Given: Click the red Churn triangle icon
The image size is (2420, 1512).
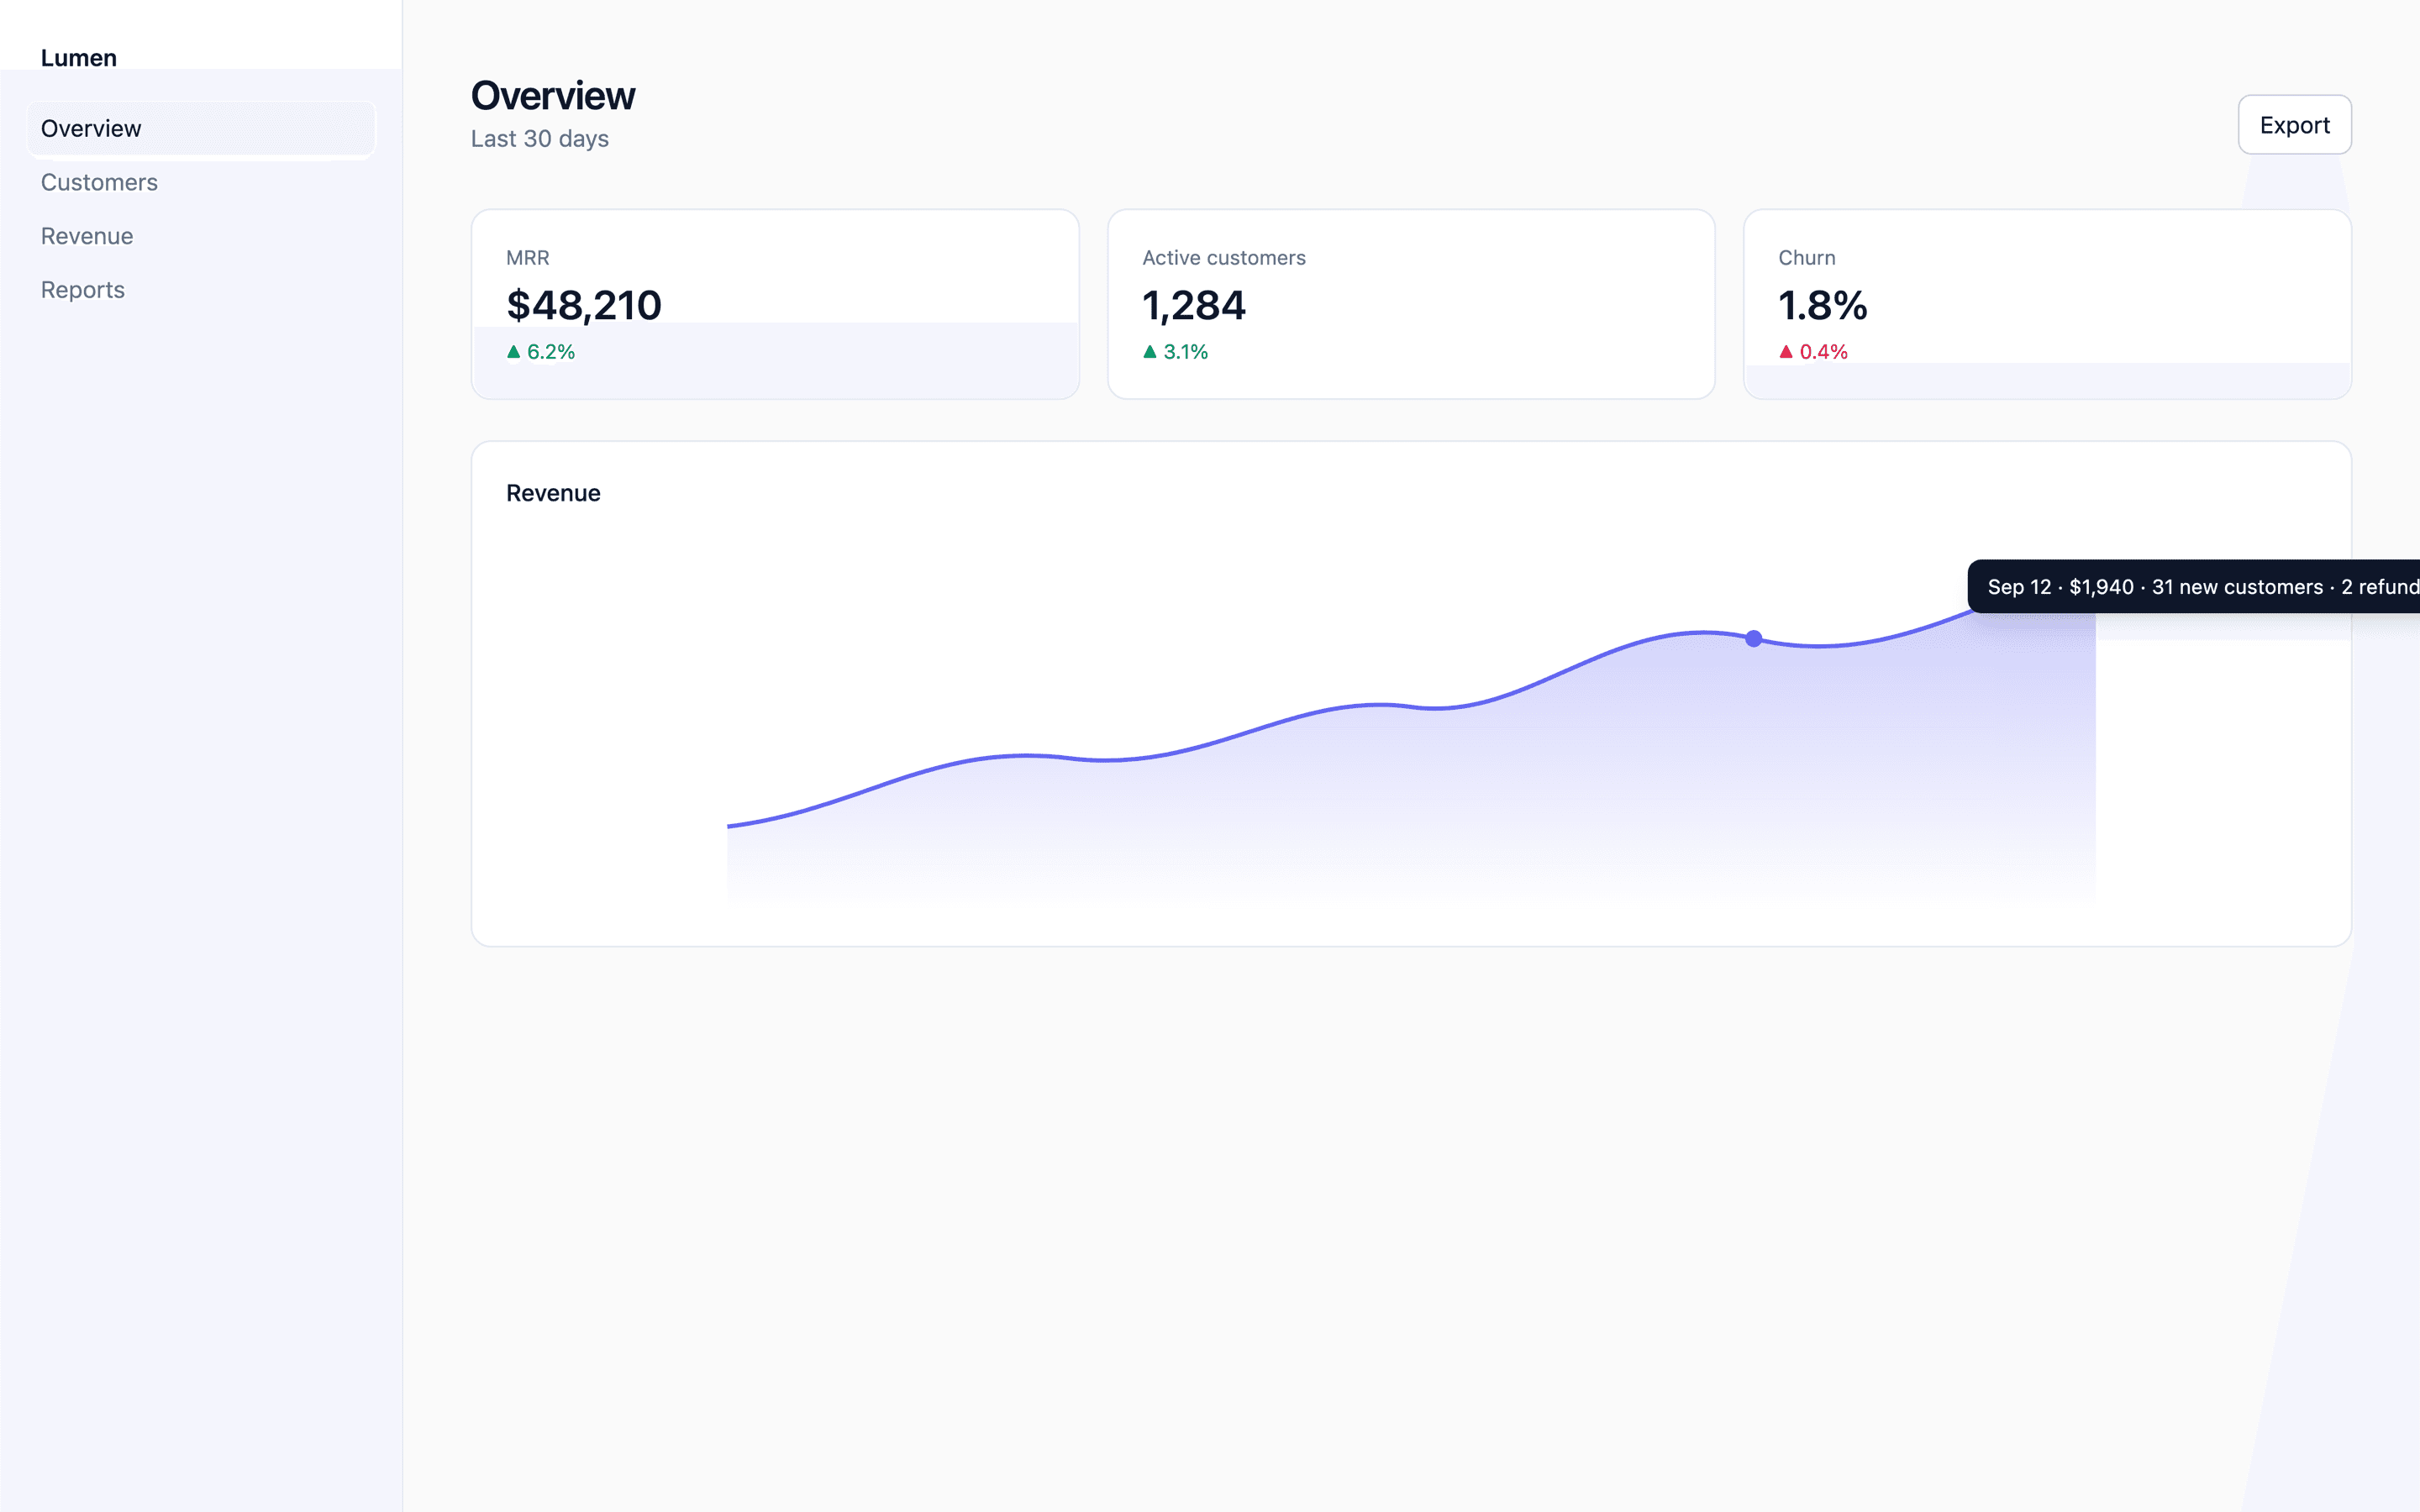Looking at the screenshot, I should [1786, 352].
